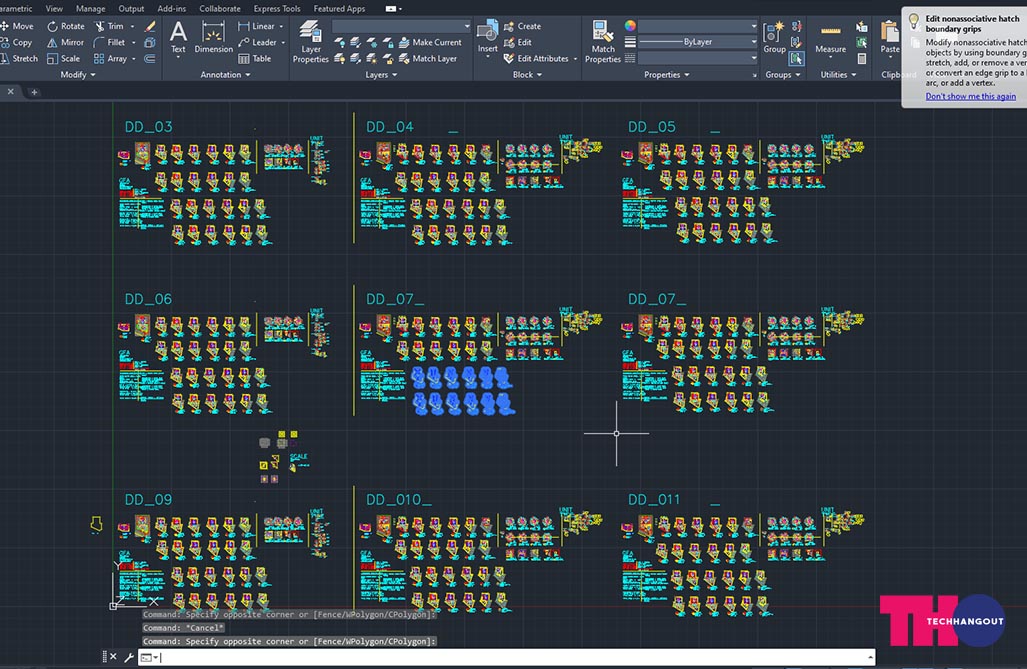Click the Match Layer button

coord(428,58)
